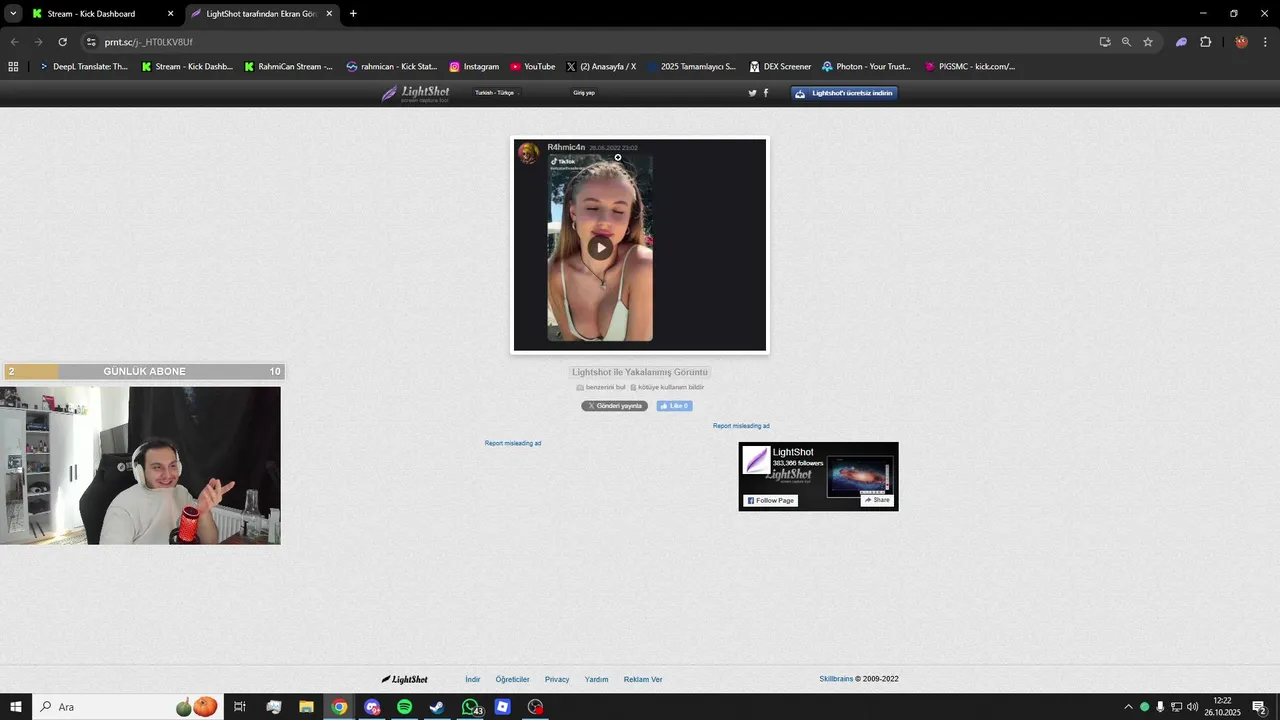Click Report misleading ad above the Facebook widget
Viewport: 1280px width, 720px height.
tap(741, 426)
